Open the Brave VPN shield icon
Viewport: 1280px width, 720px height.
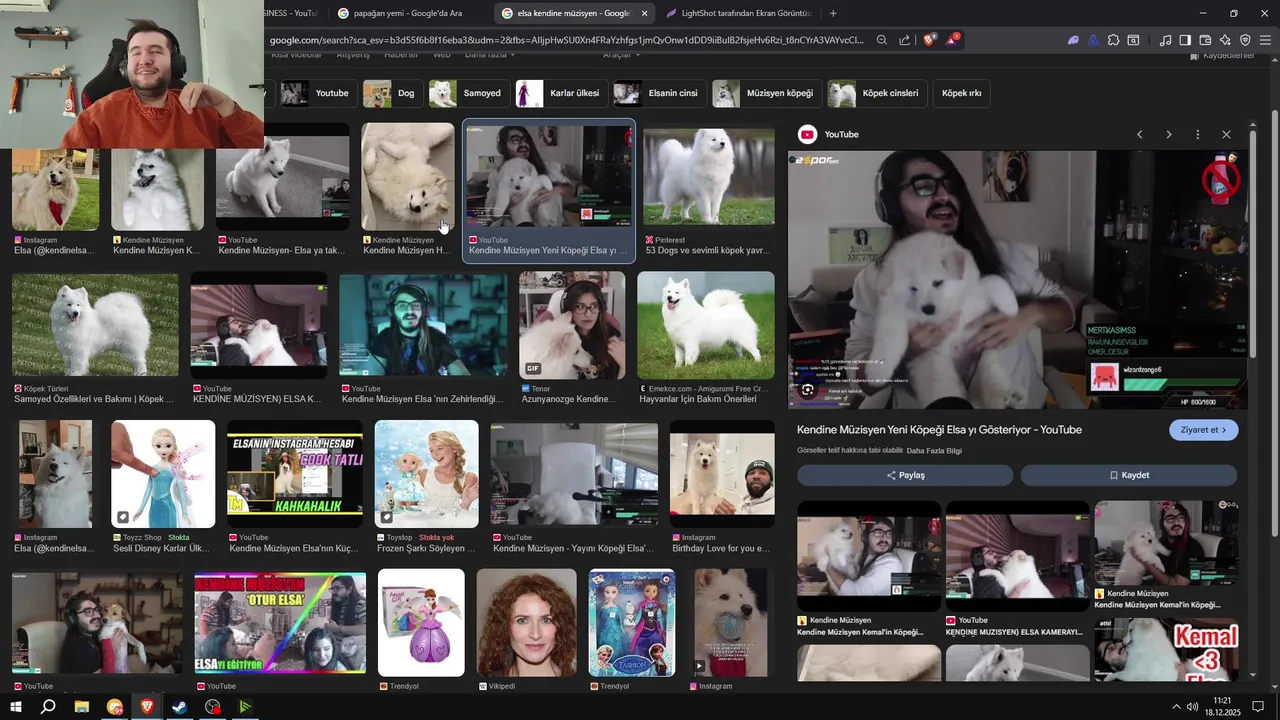(1245, 40)
